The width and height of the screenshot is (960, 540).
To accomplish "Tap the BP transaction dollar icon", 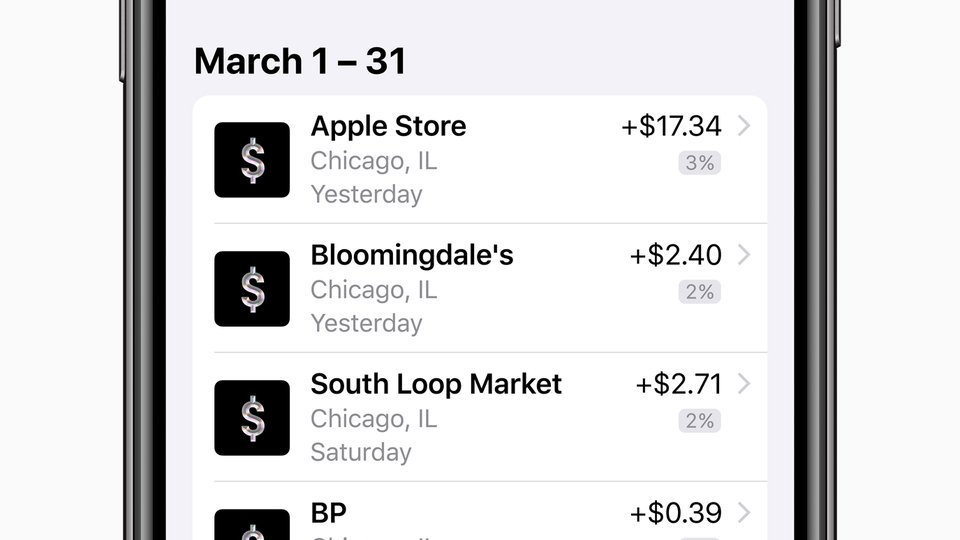I will click(x=252, y=525).
